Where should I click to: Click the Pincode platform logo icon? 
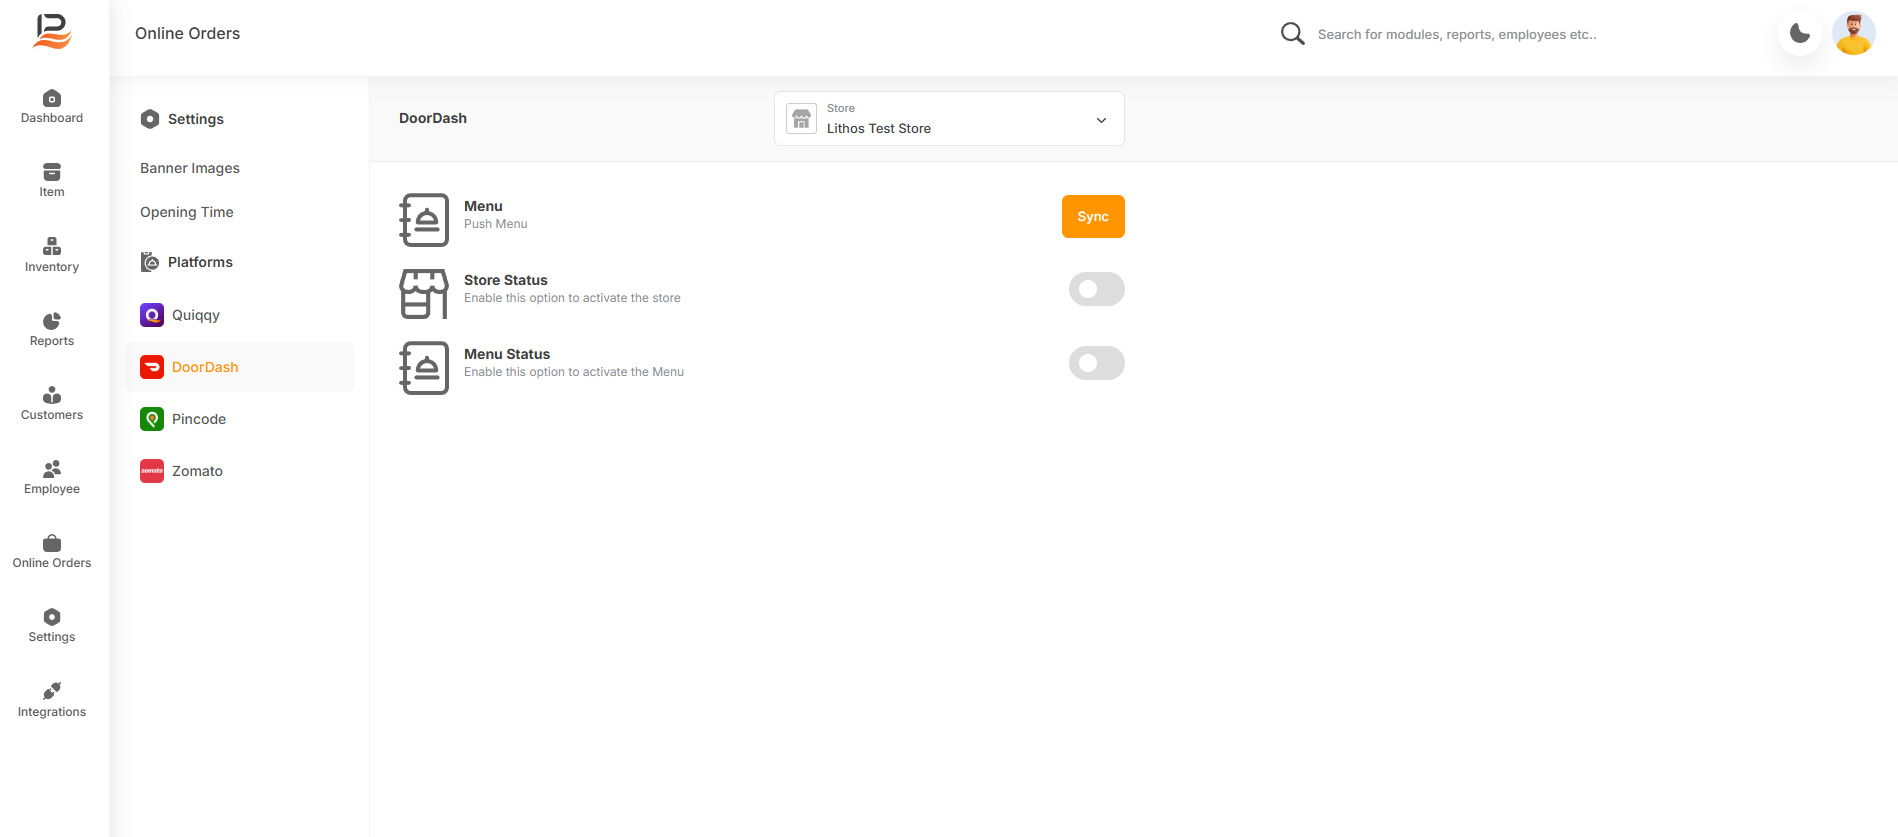[152, 419]
